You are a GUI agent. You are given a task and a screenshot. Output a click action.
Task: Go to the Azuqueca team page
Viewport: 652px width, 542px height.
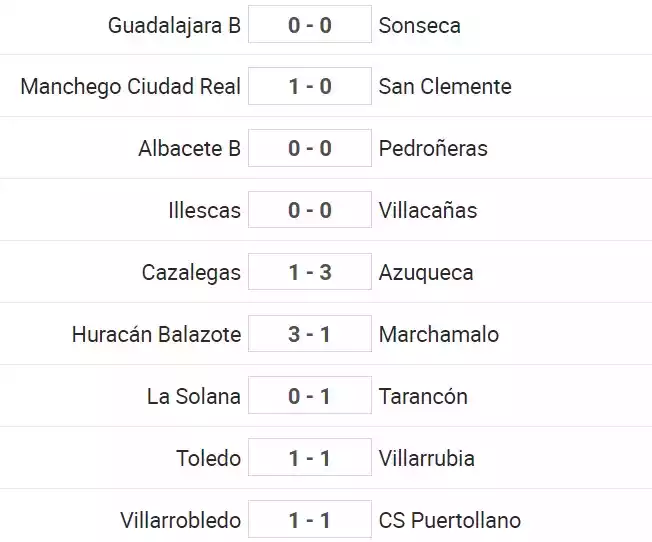pos(426,272)
